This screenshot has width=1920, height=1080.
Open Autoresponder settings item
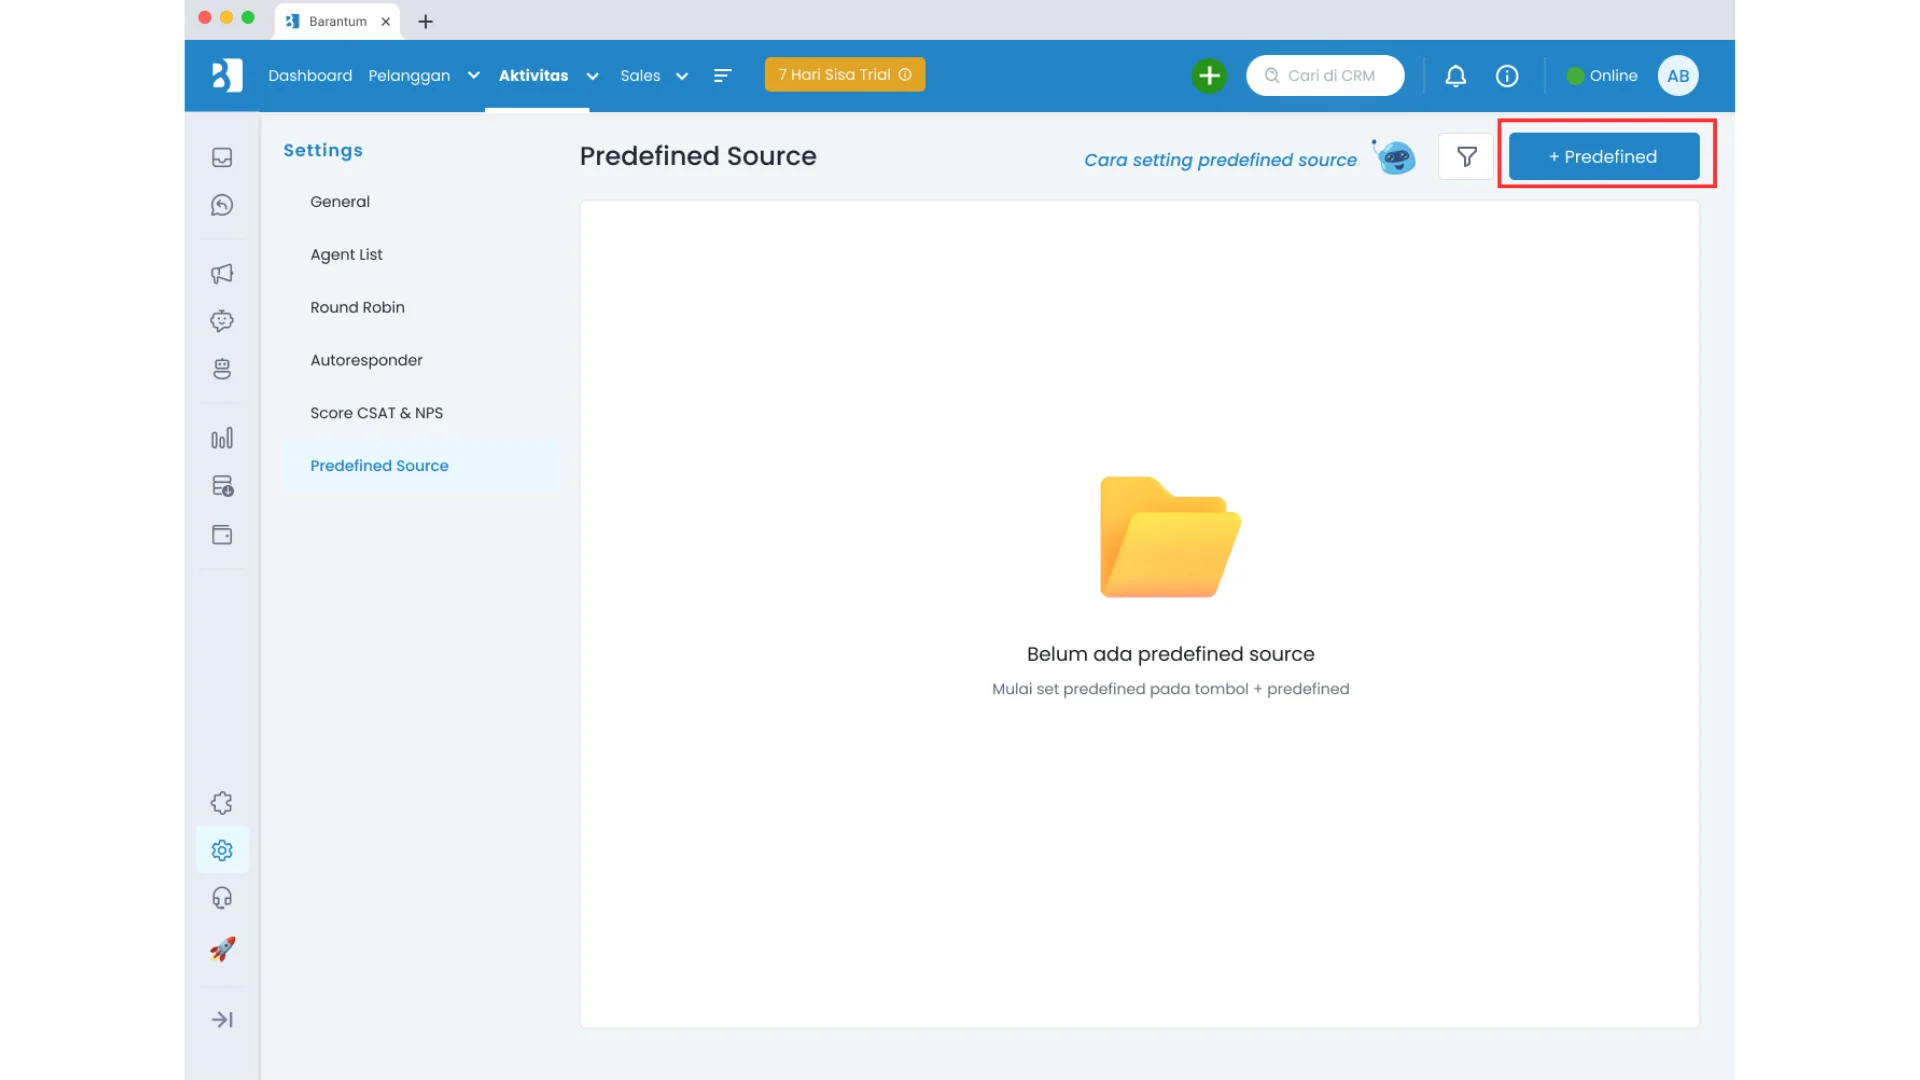click(x=366, y=360)
